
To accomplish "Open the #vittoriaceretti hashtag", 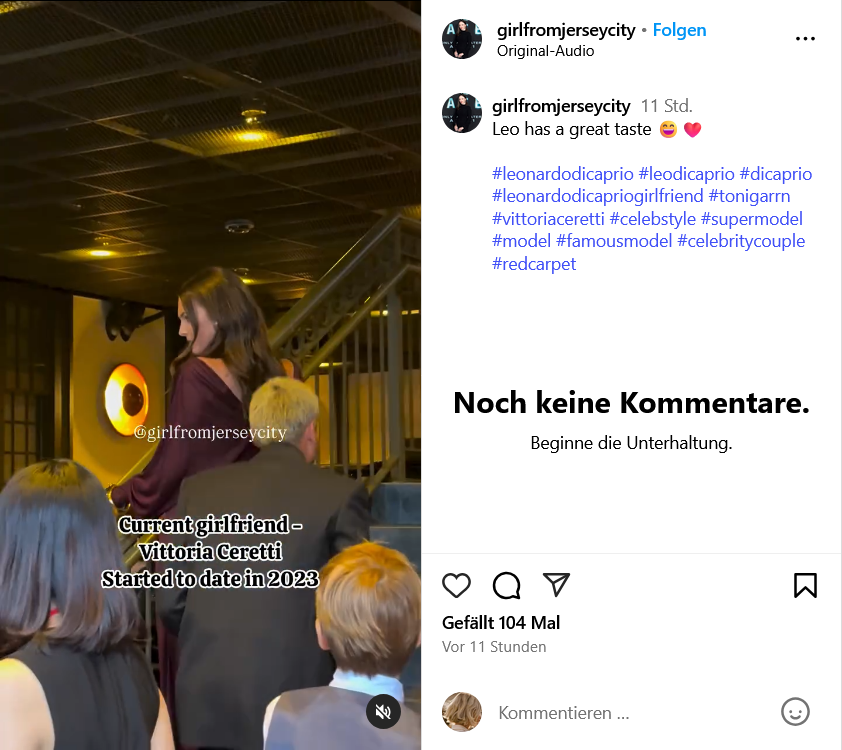I will coord(548,219).
